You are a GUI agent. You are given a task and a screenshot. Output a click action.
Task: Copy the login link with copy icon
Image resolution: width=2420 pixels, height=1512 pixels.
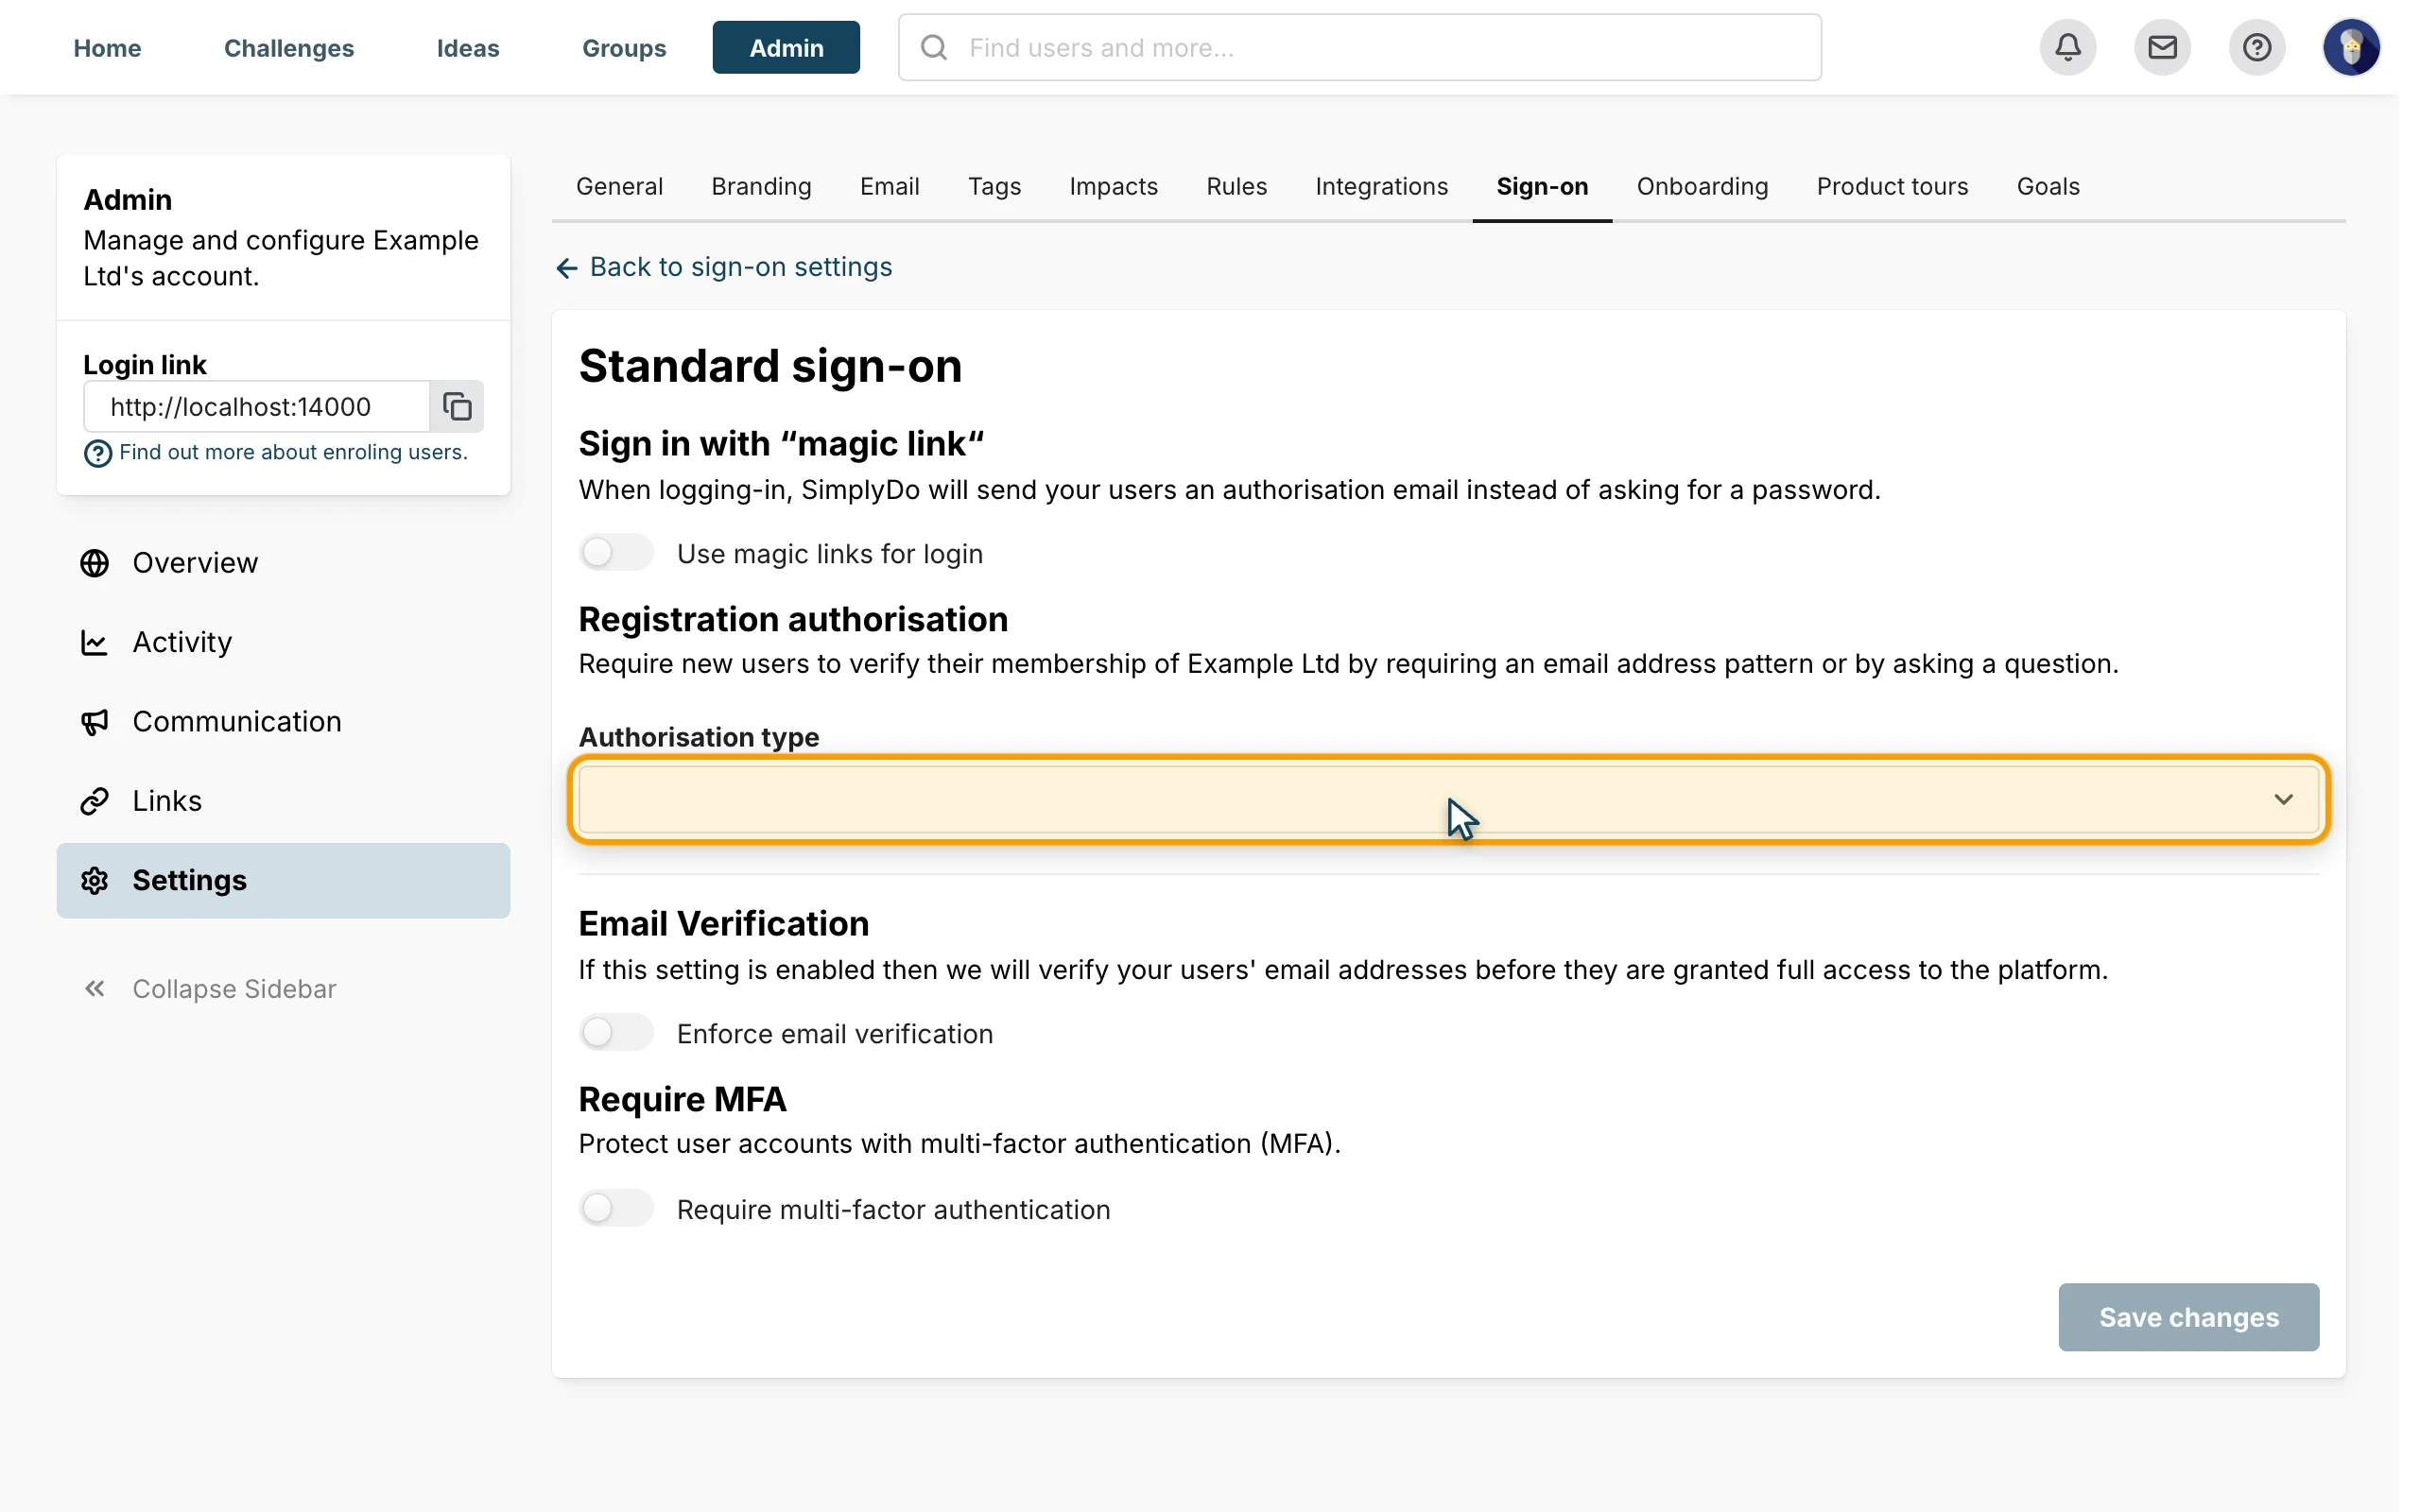pyautogui.click(x=457, y=406)
